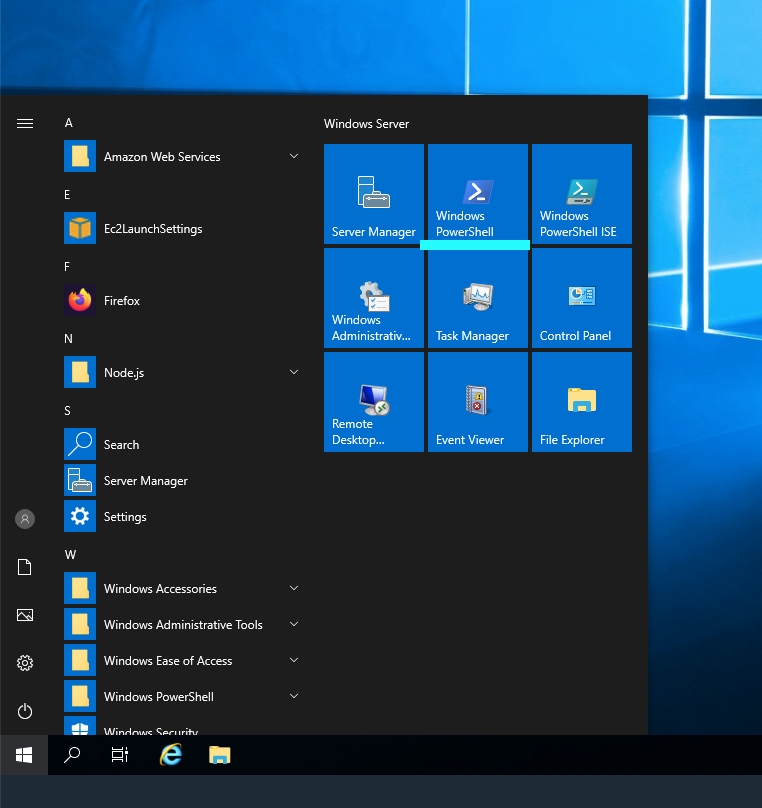Expand the Amazon Web Services folder chevron
The image size is (762, 808).
coord(294,156)
